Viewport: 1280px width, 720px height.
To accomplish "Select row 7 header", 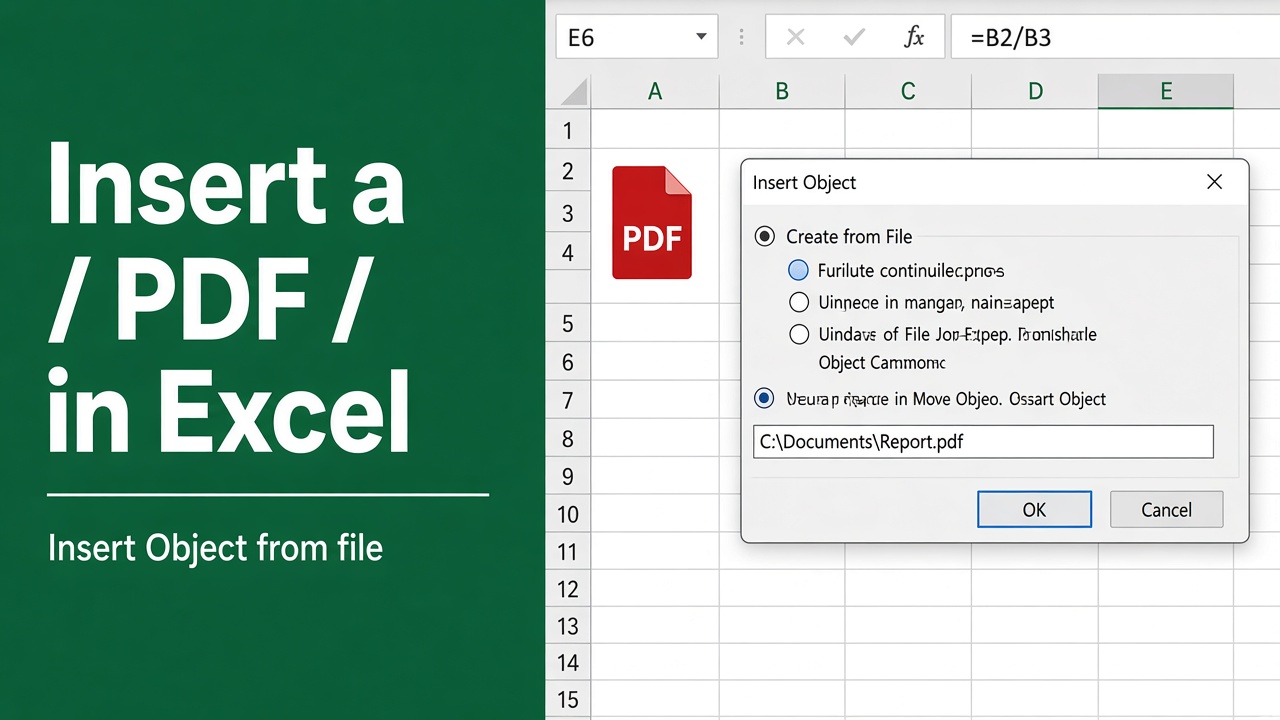I will pos(568,400).
